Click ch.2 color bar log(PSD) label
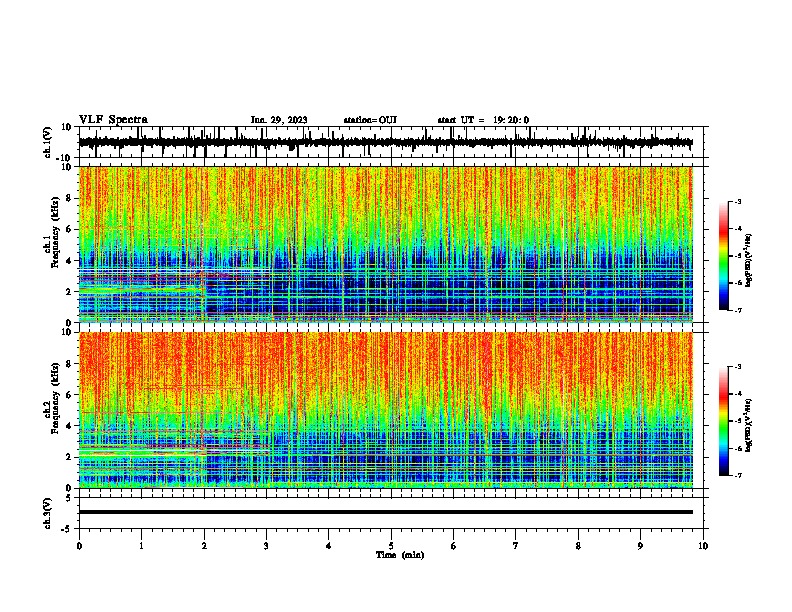The height and width of the screenshot is (612, 792). point(748,425)
